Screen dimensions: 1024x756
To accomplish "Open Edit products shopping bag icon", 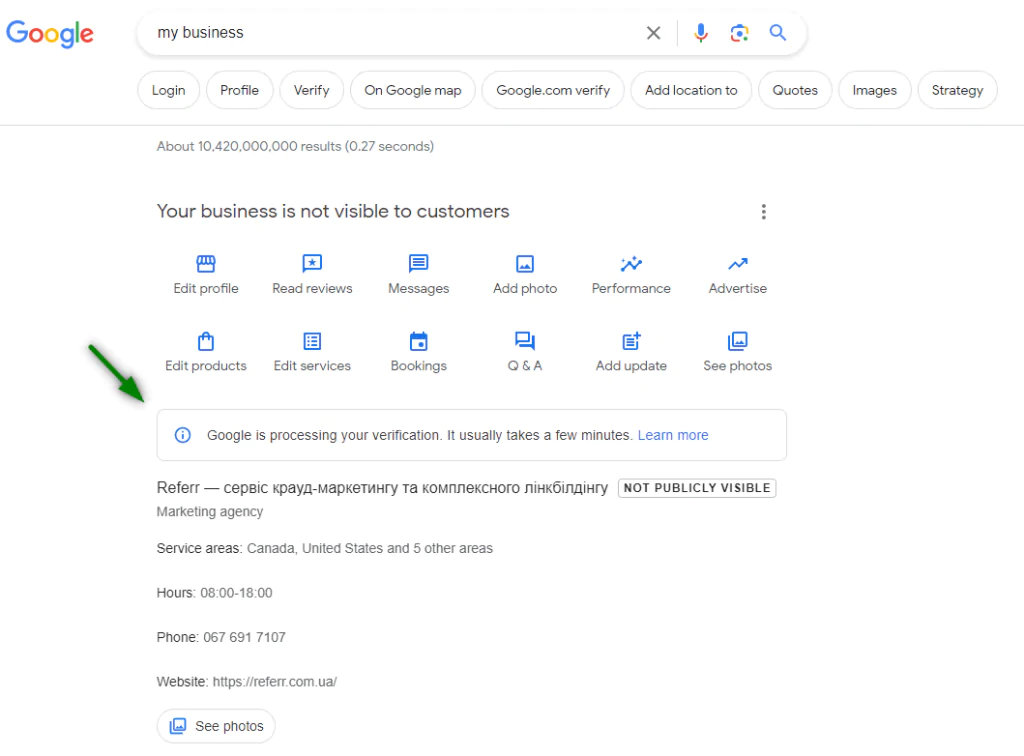I will (x=206, y=341).
